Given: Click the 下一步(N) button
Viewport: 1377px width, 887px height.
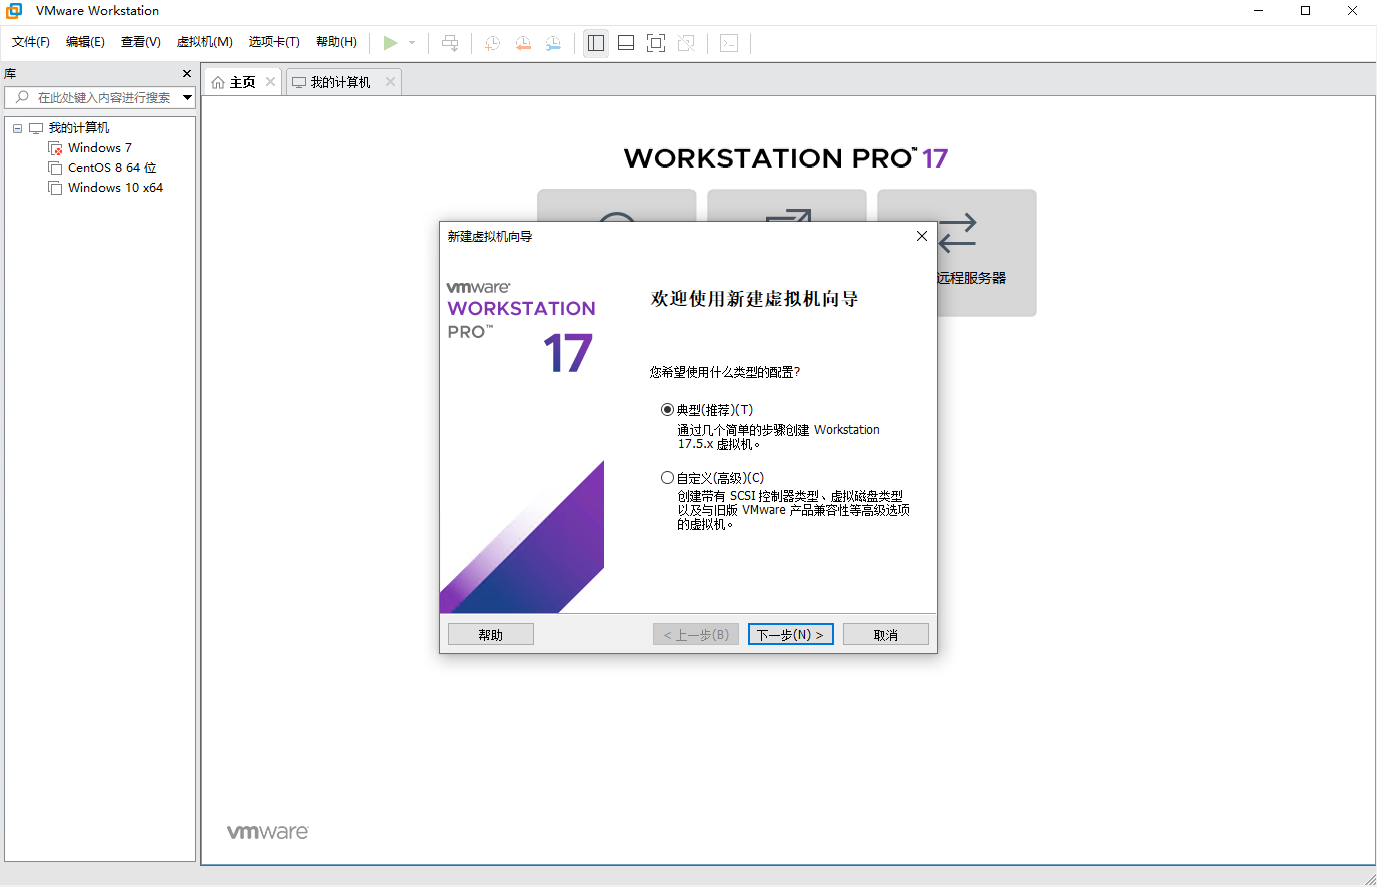Looking at the screenshot, I should pos(790,635).
